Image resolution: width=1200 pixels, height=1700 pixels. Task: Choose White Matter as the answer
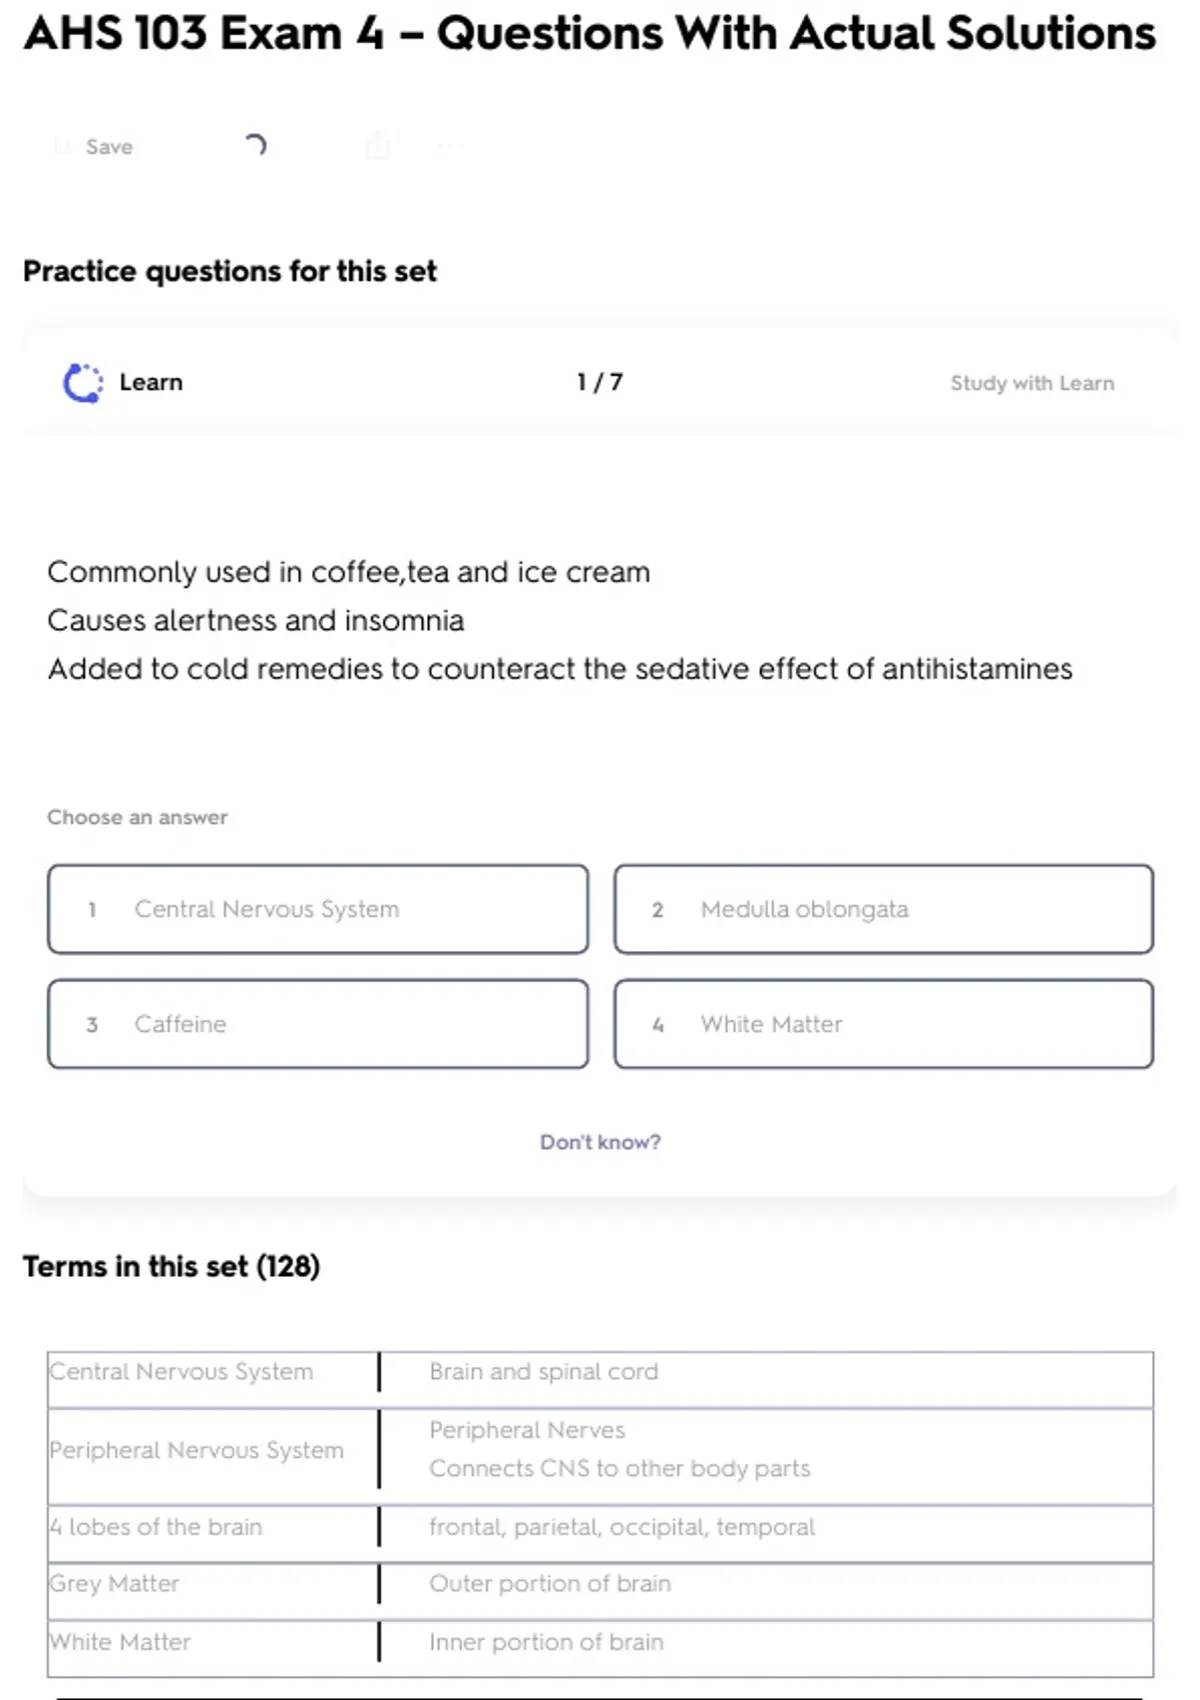click(x=884, y=1024)
